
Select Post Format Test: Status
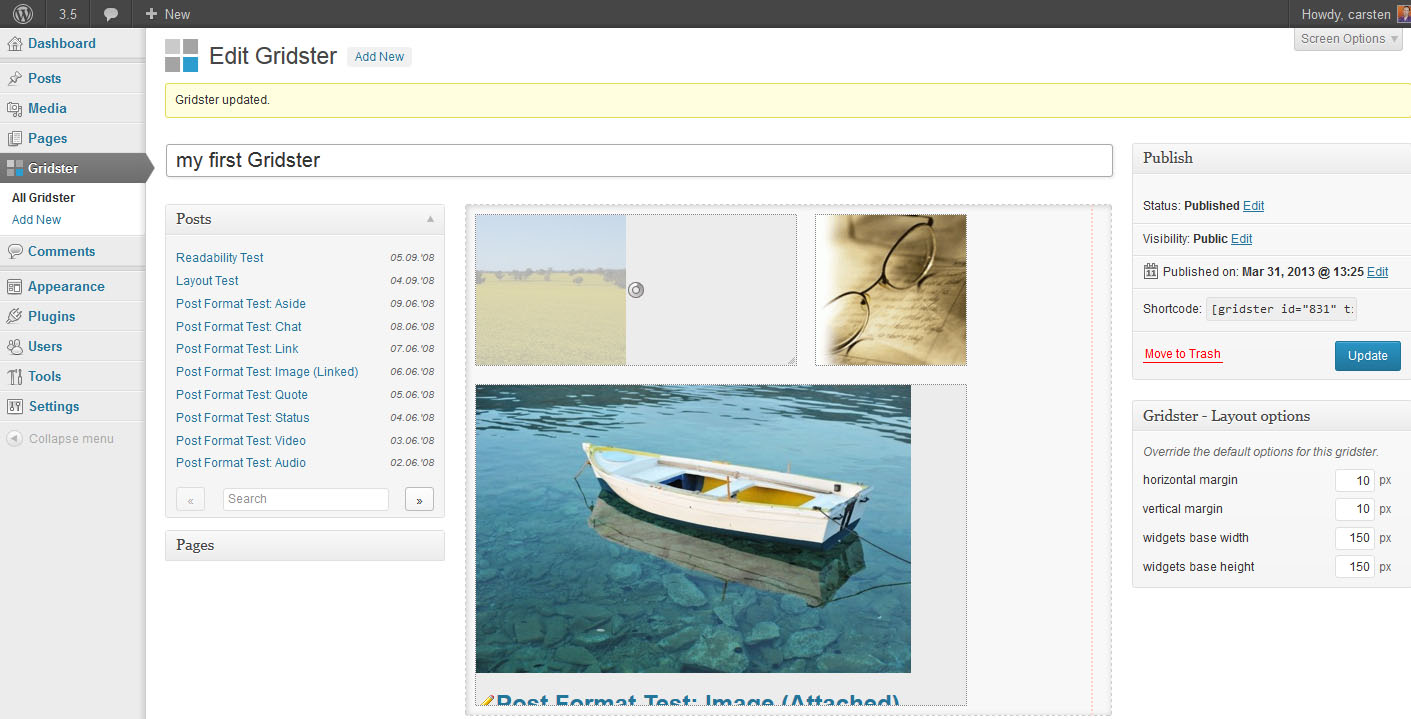coord(243,418)
